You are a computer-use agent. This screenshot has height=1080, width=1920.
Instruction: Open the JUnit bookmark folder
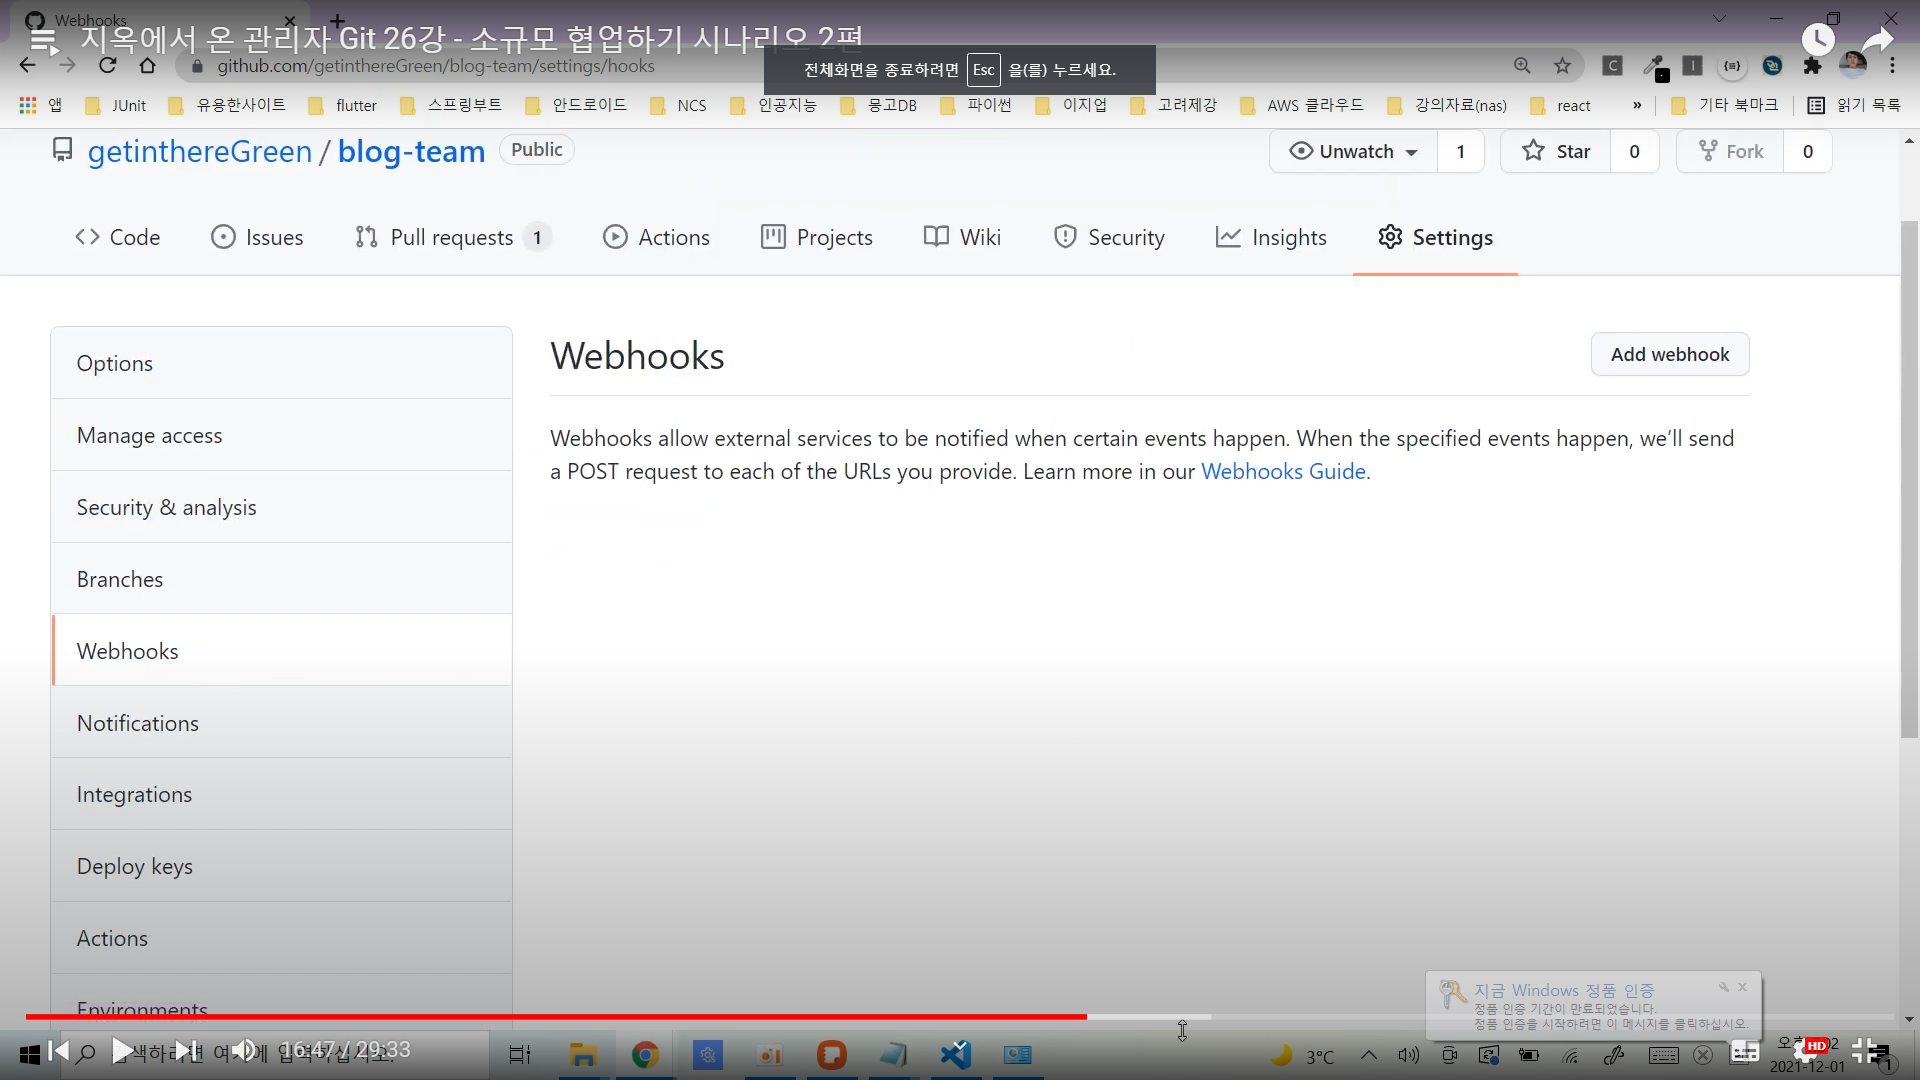click(116, 105)
